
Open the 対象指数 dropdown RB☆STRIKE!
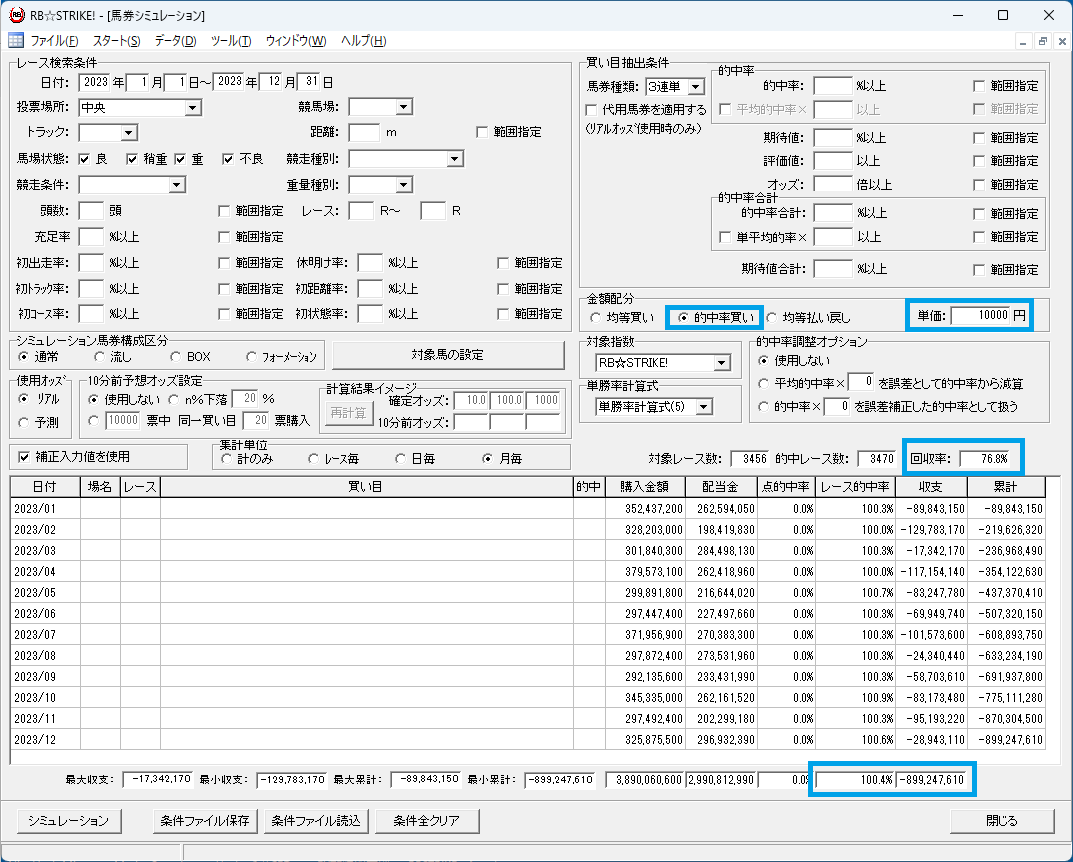click(721, 363)
